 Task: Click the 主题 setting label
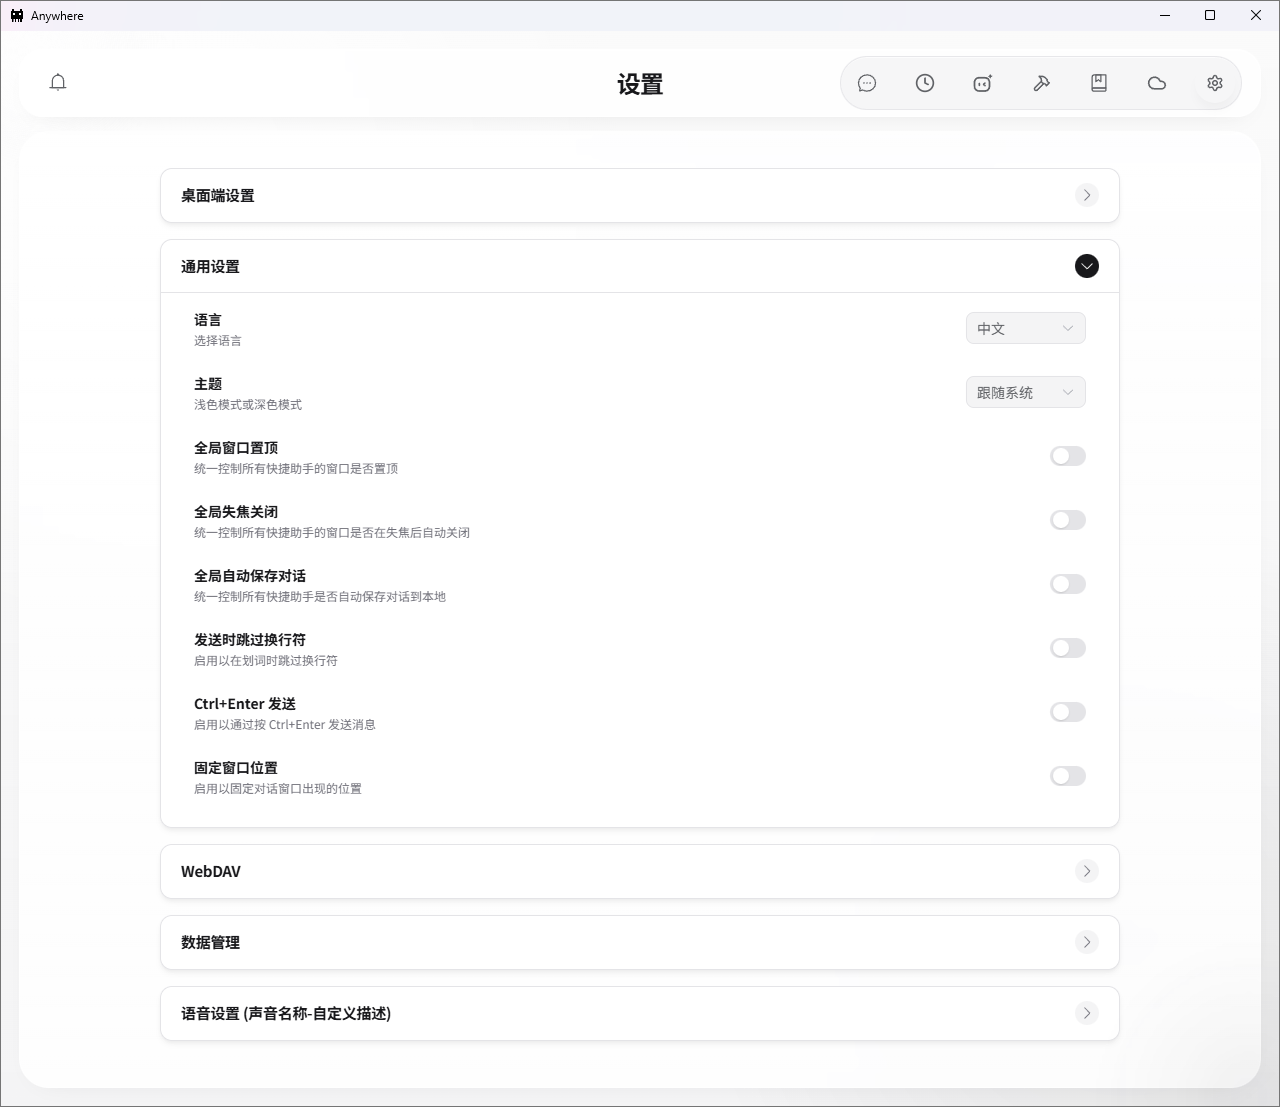click(x=208, y=384)
